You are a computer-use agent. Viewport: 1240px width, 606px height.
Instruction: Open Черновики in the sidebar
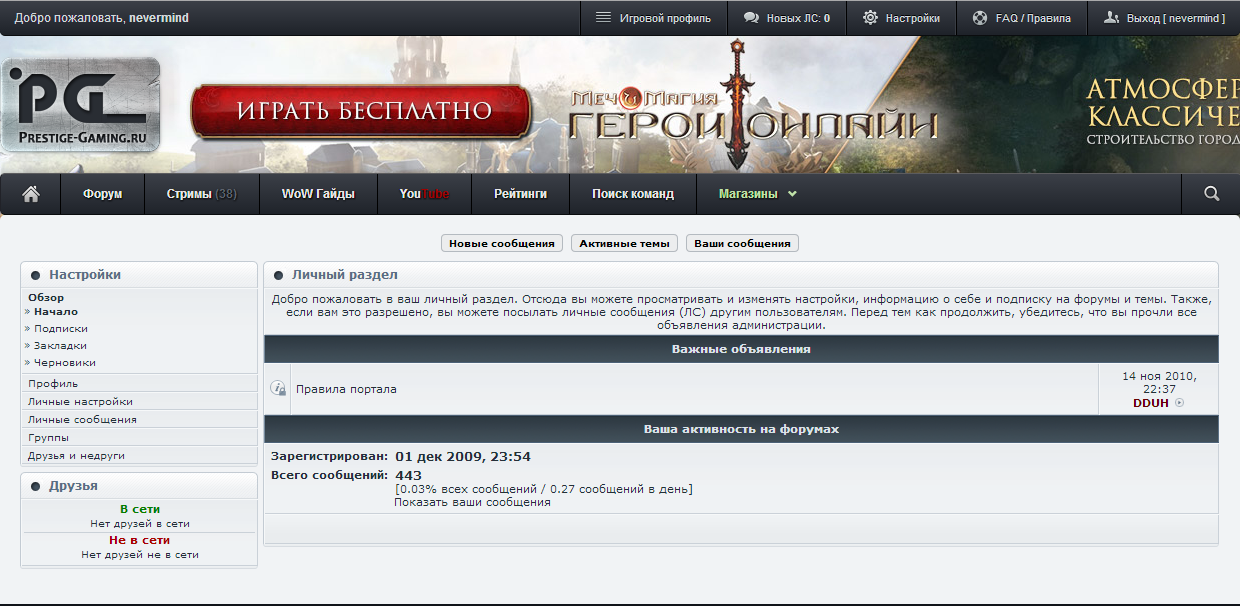65,362
